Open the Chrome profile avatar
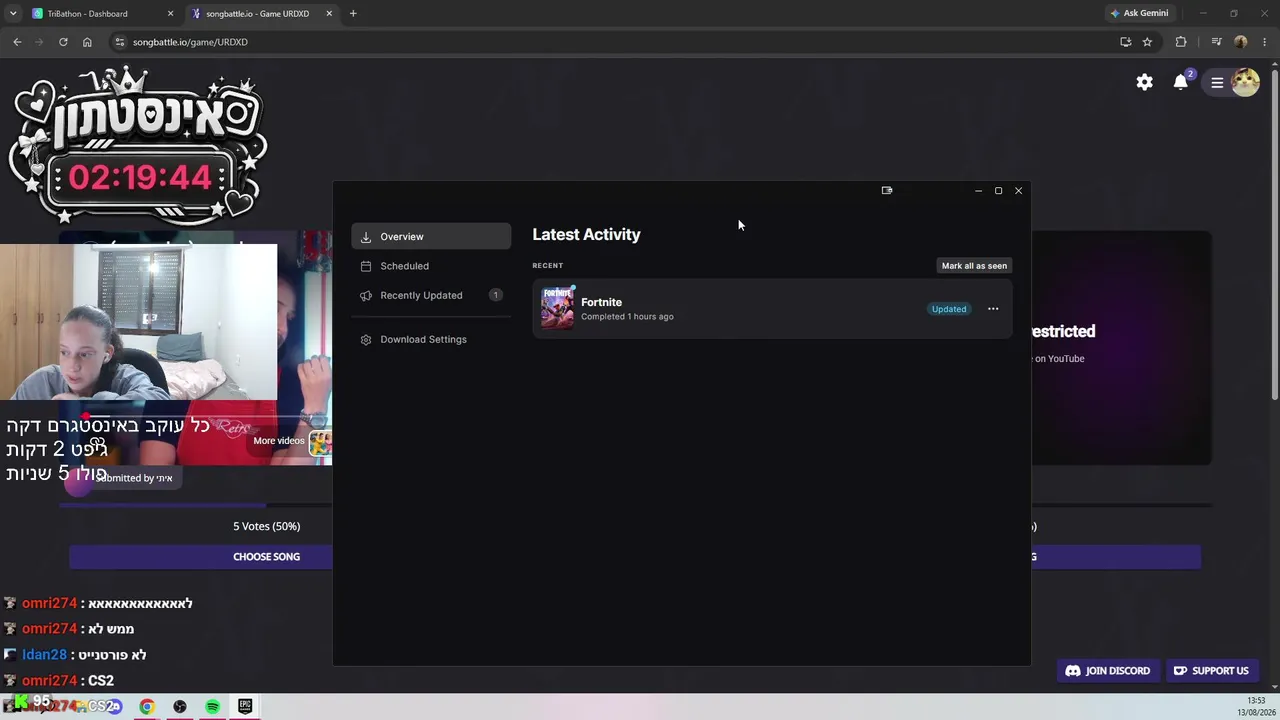The width and height of the screenshot is (1280, 720). [1241, 42]
